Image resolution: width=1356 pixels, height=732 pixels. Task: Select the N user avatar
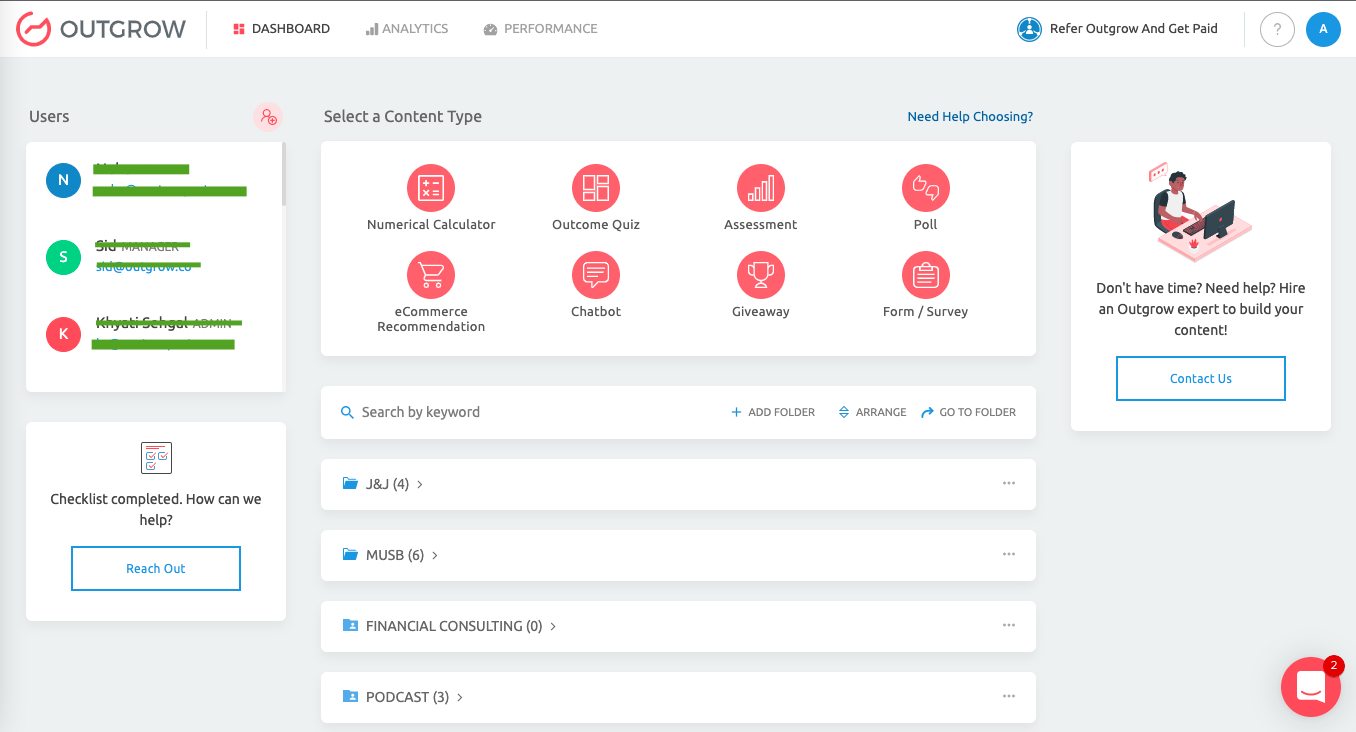click(x=63, y=180)
